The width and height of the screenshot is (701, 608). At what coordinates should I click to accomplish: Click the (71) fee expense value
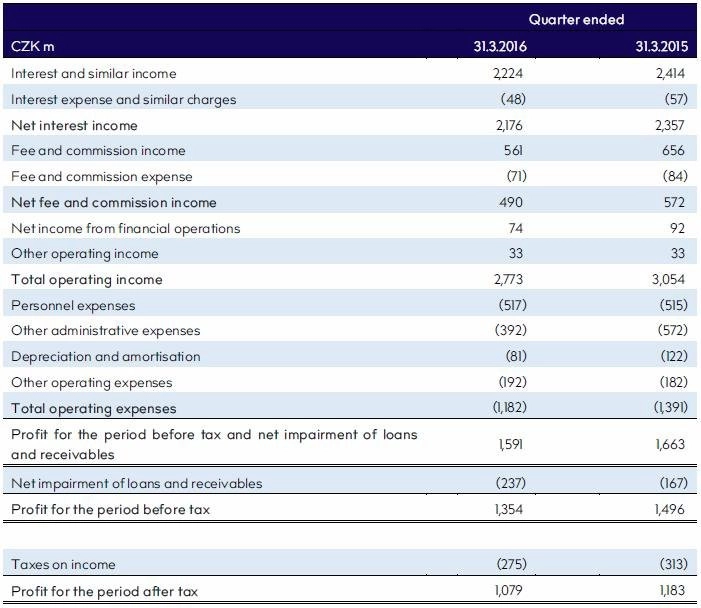click(517, 176)
